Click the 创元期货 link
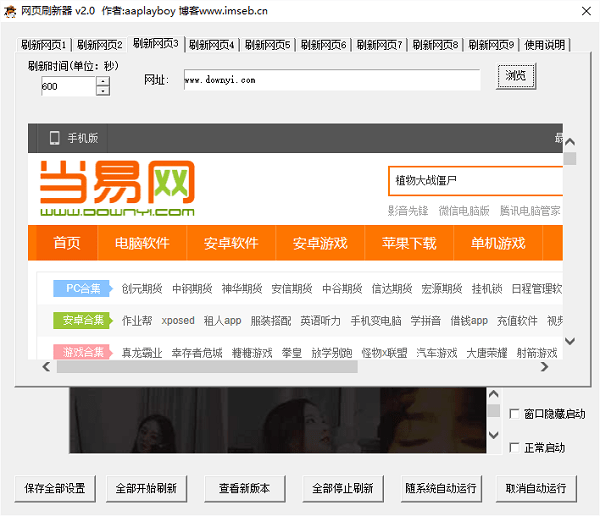600x516 pixels. click(142, 289)
